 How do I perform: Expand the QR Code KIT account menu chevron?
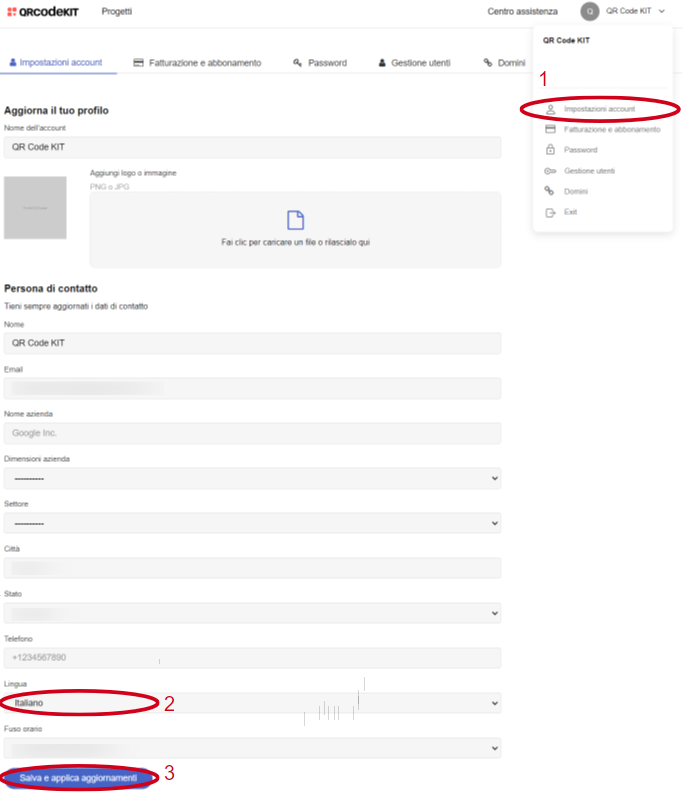tap(662, 11)
